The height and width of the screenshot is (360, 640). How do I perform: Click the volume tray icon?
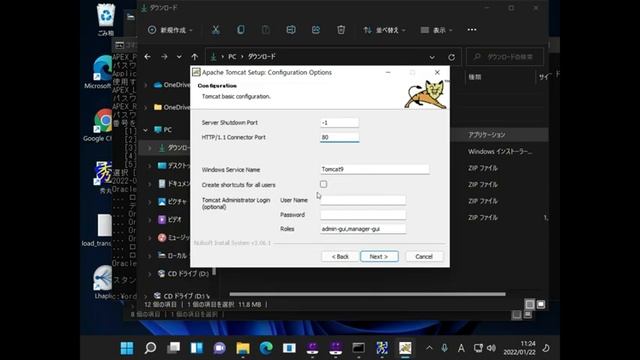(x=491, y=348)
